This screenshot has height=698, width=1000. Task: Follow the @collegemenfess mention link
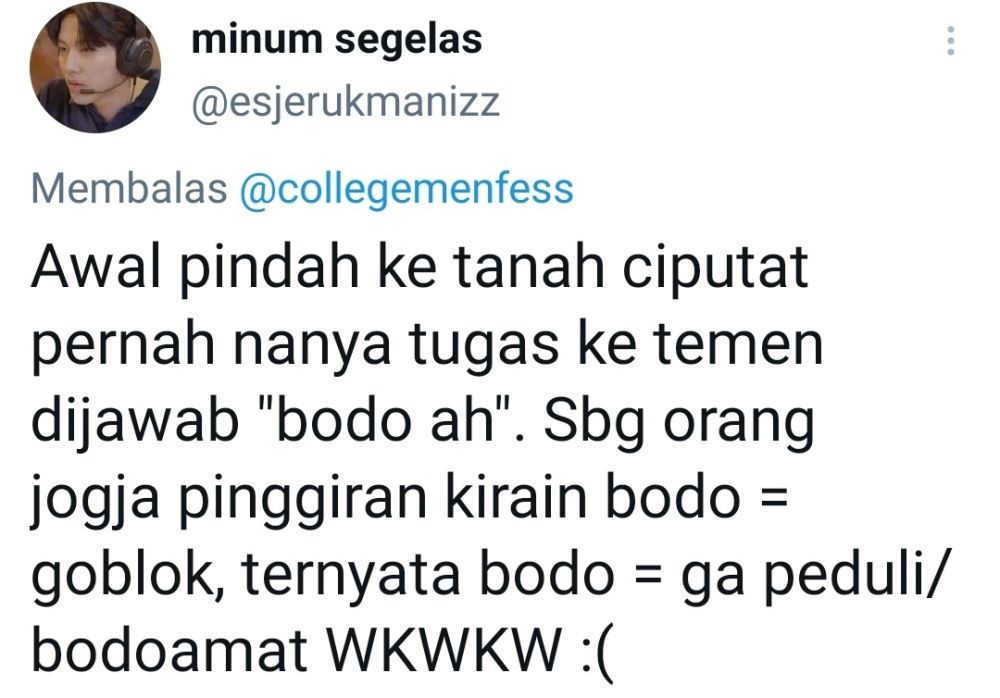[x=407, y=189]
